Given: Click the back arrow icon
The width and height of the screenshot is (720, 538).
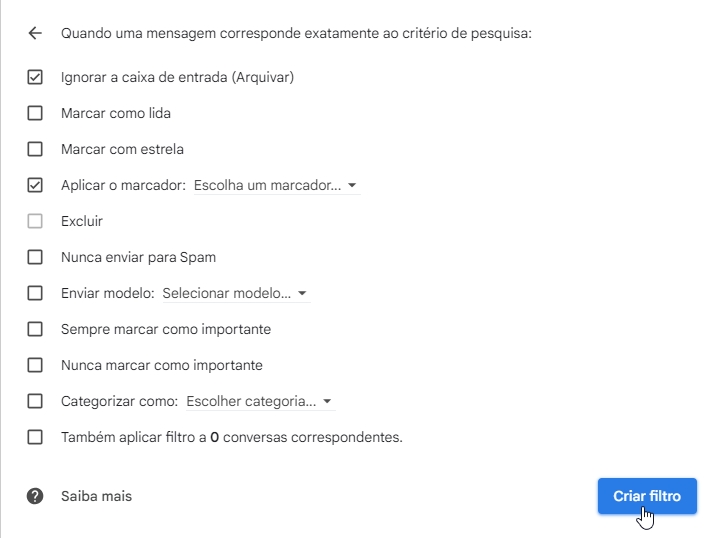Looking at the screenshot, I should click(35, 33).
